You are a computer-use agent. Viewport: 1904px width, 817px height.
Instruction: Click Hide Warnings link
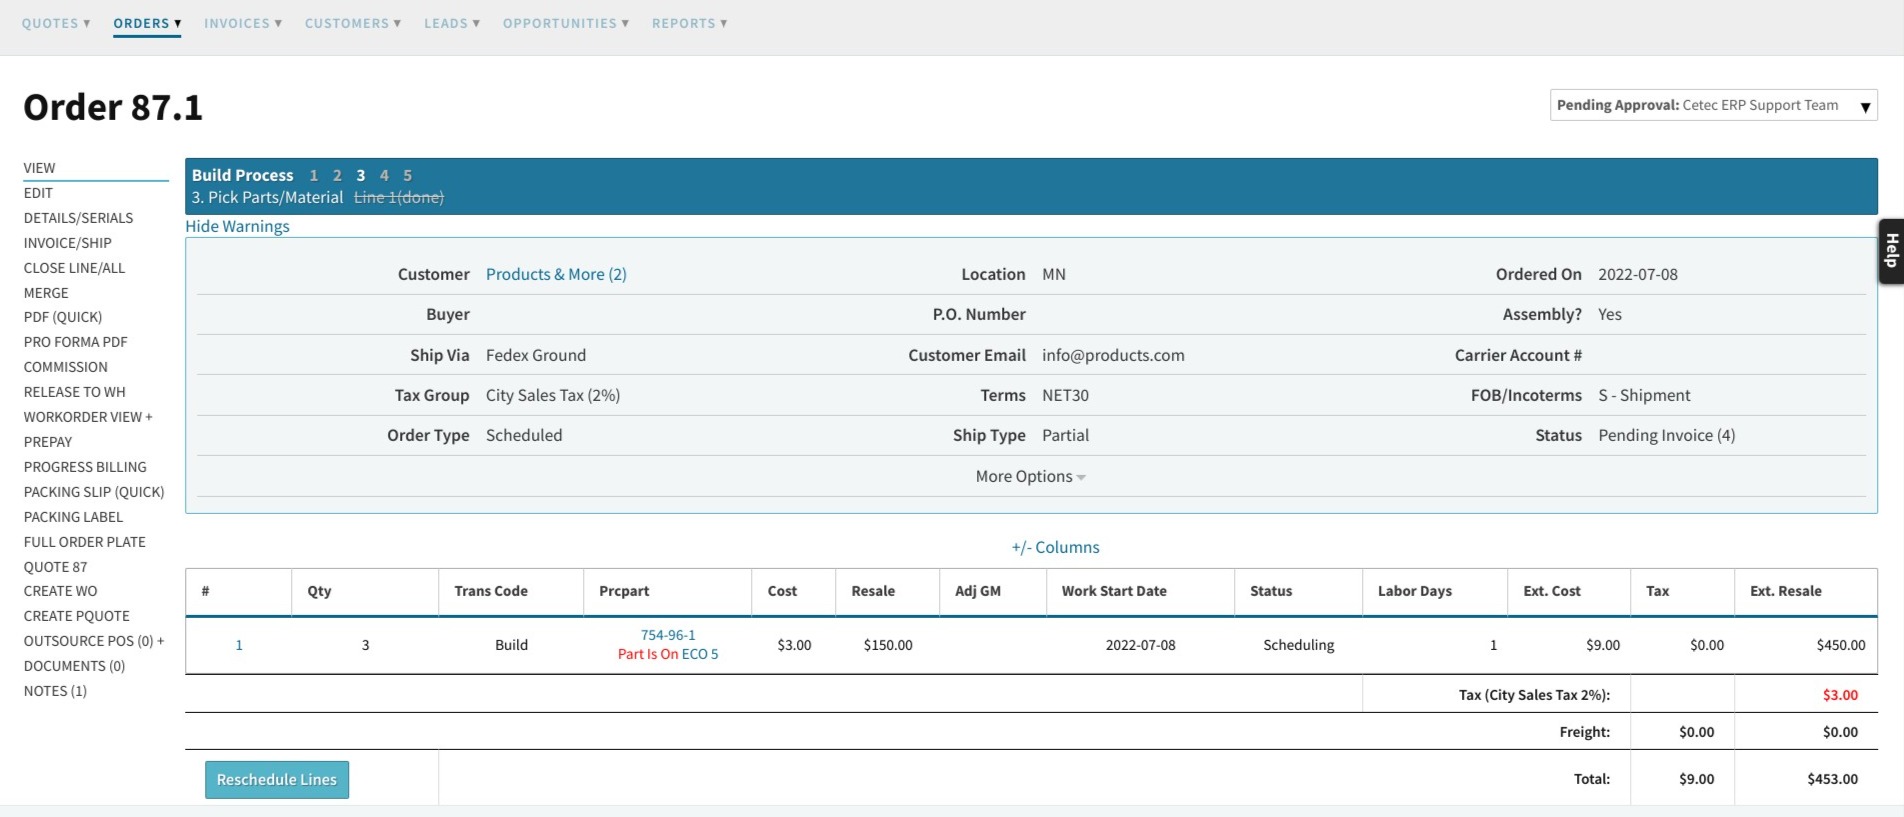click(237, 226)
